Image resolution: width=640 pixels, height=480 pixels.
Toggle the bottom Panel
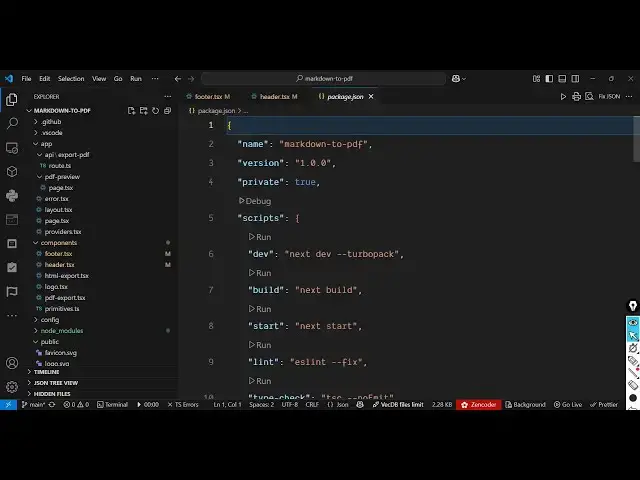click(562, 79)
